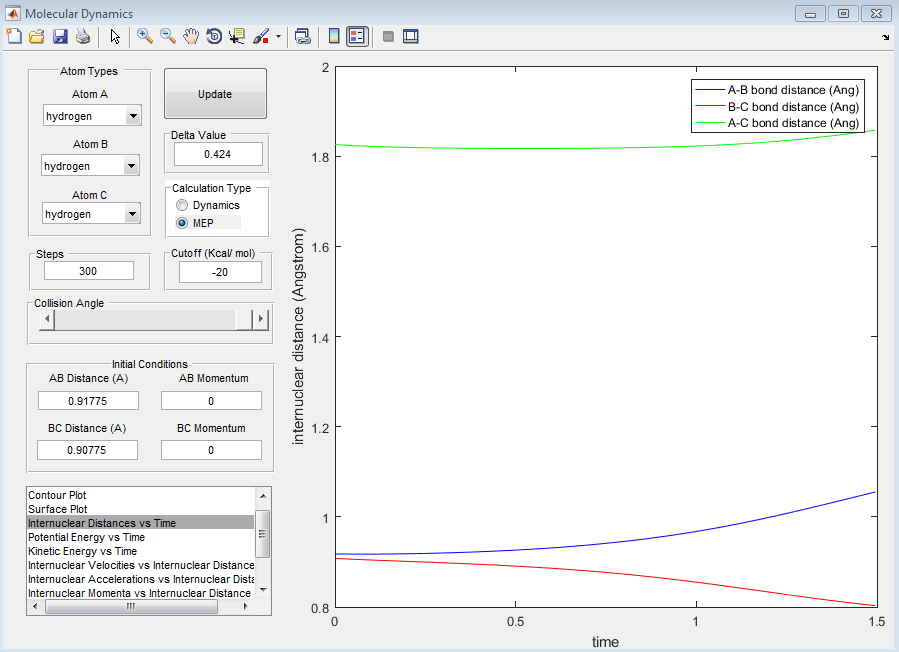
Task: Select Kinetic Energy vs Time list entry
Action: point(82,551)
